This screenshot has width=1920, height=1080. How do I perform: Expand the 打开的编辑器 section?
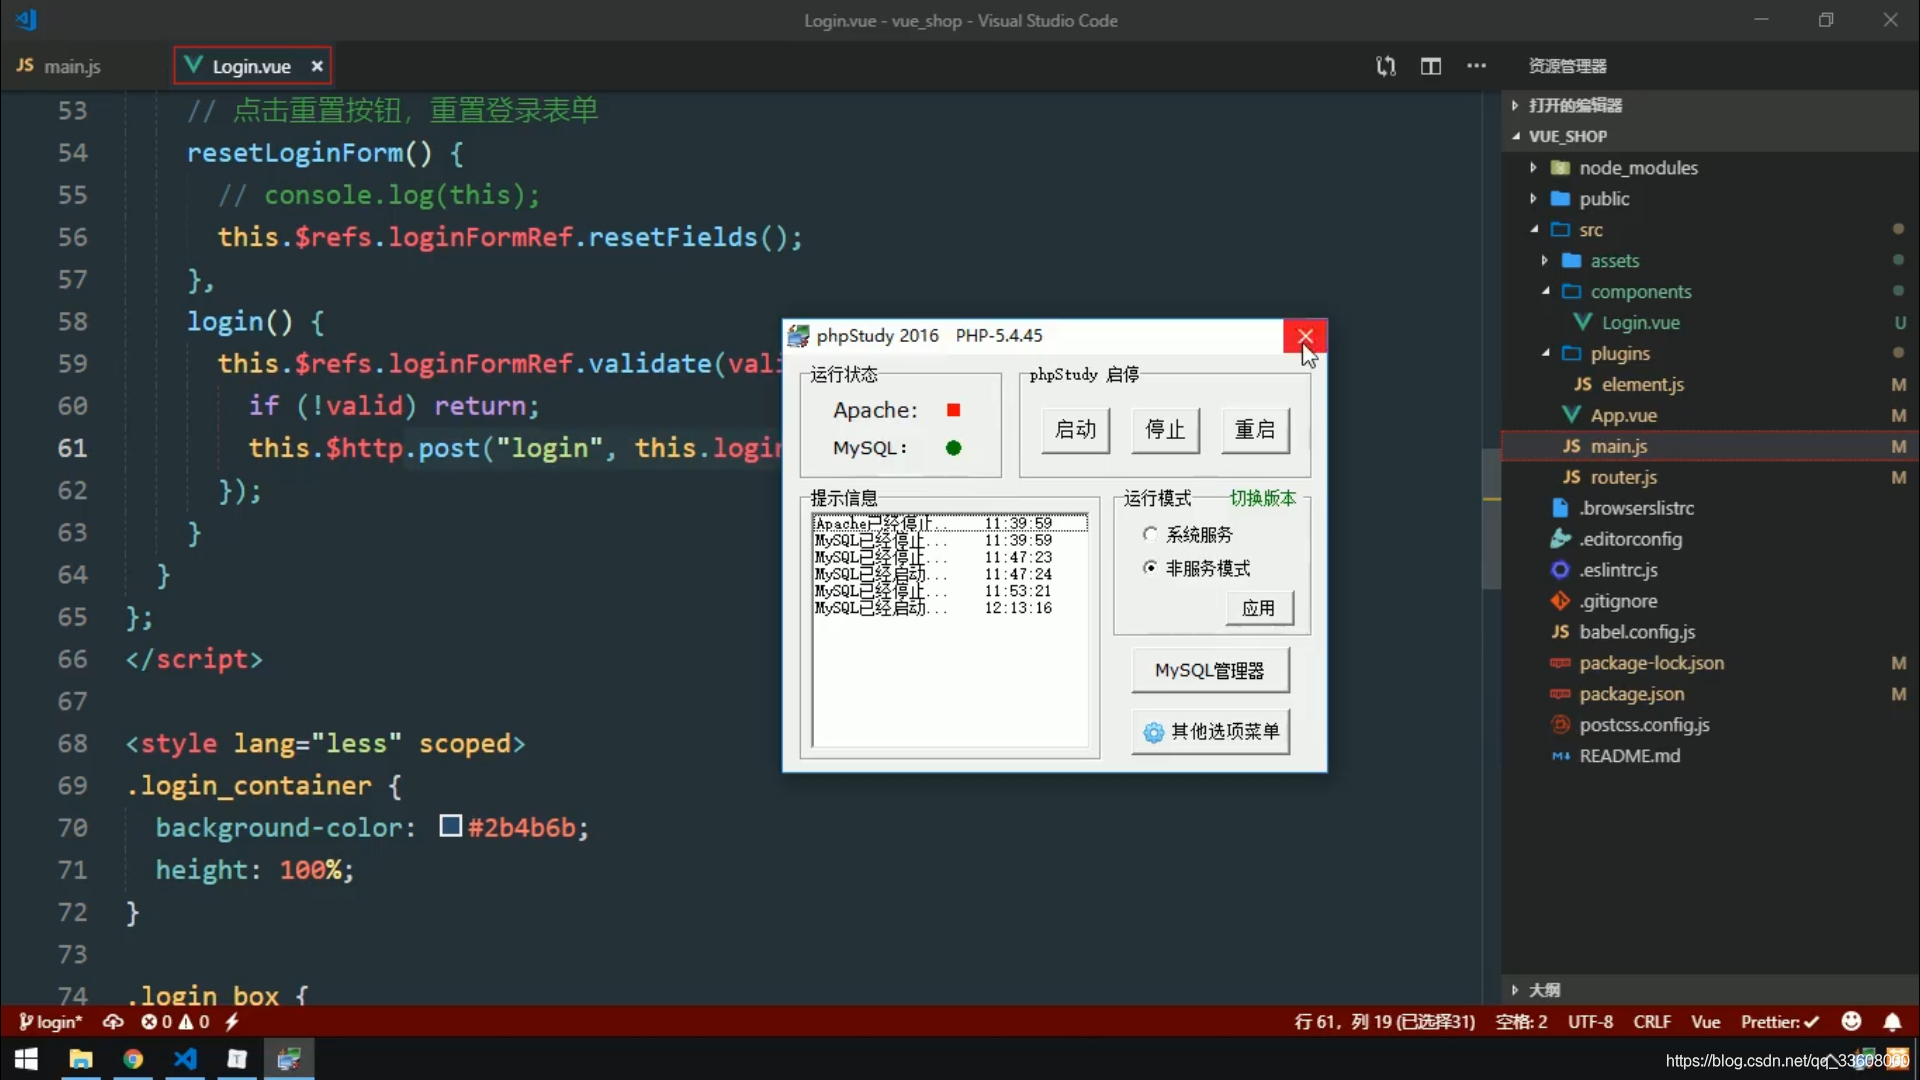pyautogui.click(x=1710, y=105)
